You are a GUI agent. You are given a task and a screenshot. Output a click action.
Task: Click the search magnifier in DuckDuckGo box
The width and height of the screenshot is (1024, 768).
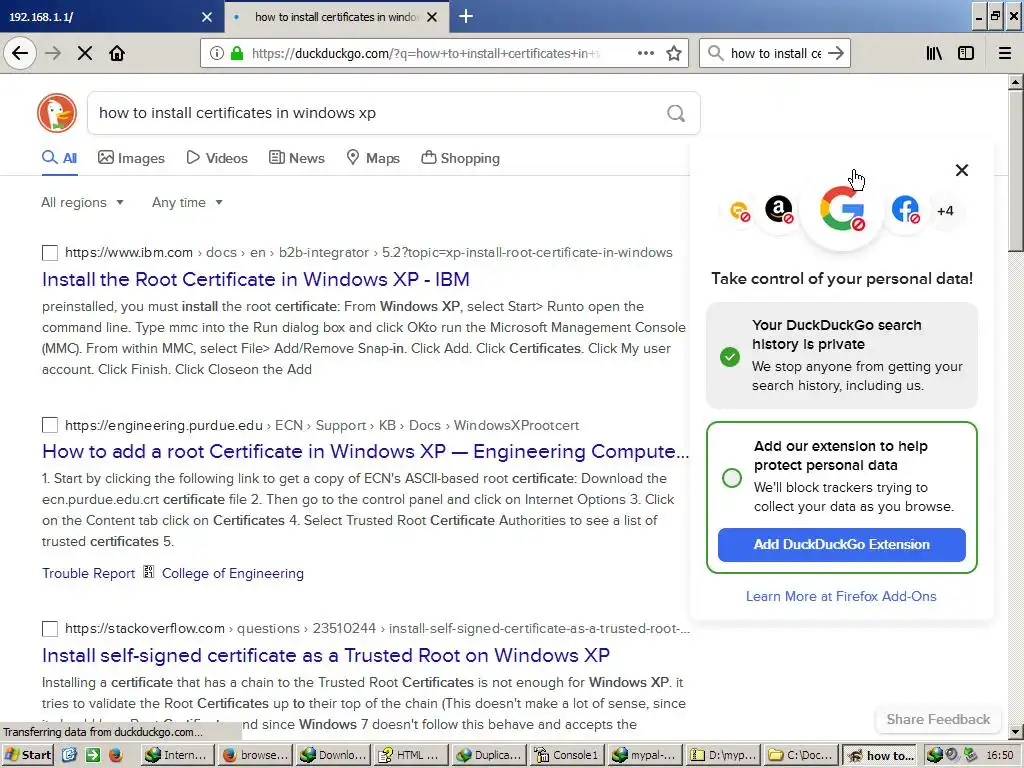676,114
